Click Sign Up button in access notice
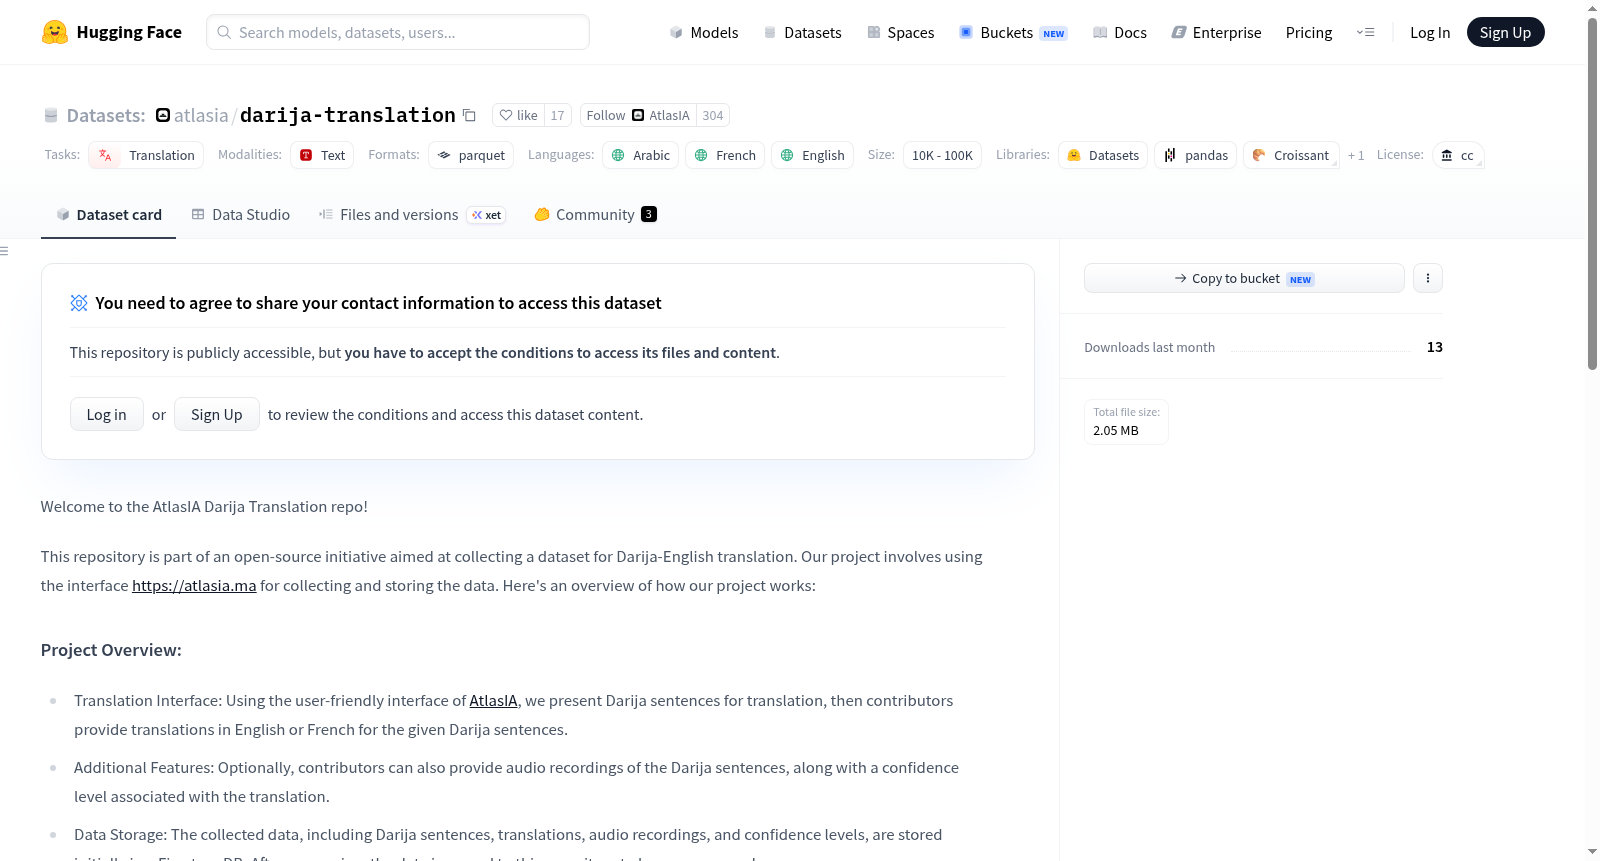The image size is (1600, 861). point(217,414)
